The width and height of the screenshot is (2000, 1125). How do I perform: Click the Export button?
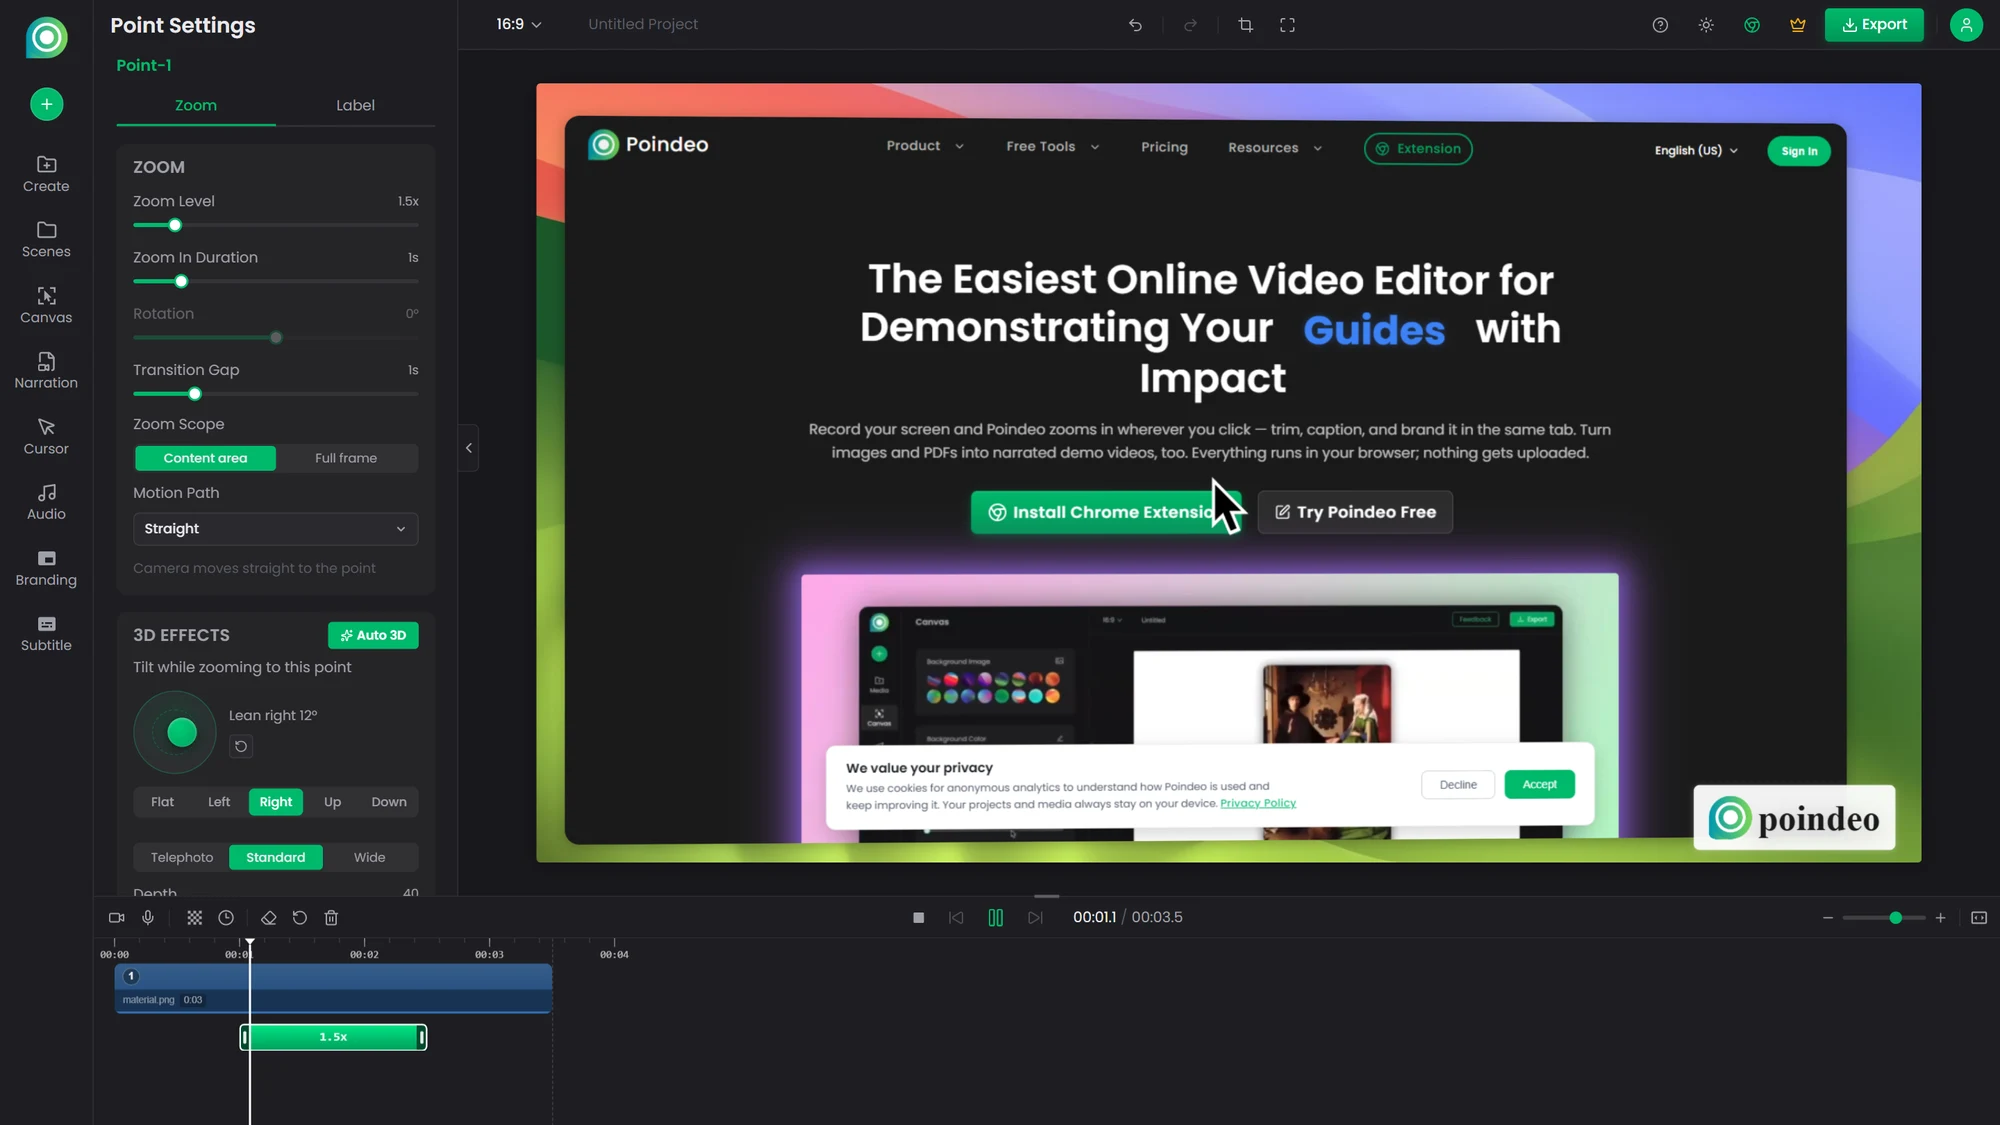click(1874, 25)
